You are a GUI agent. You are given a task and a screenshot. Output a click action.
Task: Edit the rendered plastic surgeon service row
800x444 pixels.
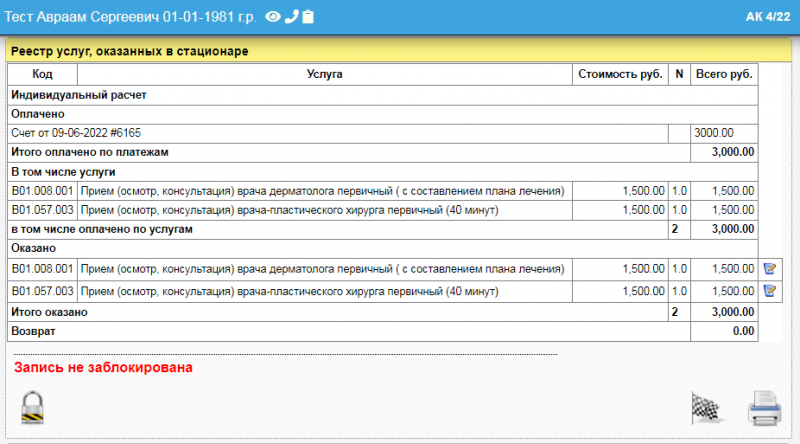(x=769, y=291)
